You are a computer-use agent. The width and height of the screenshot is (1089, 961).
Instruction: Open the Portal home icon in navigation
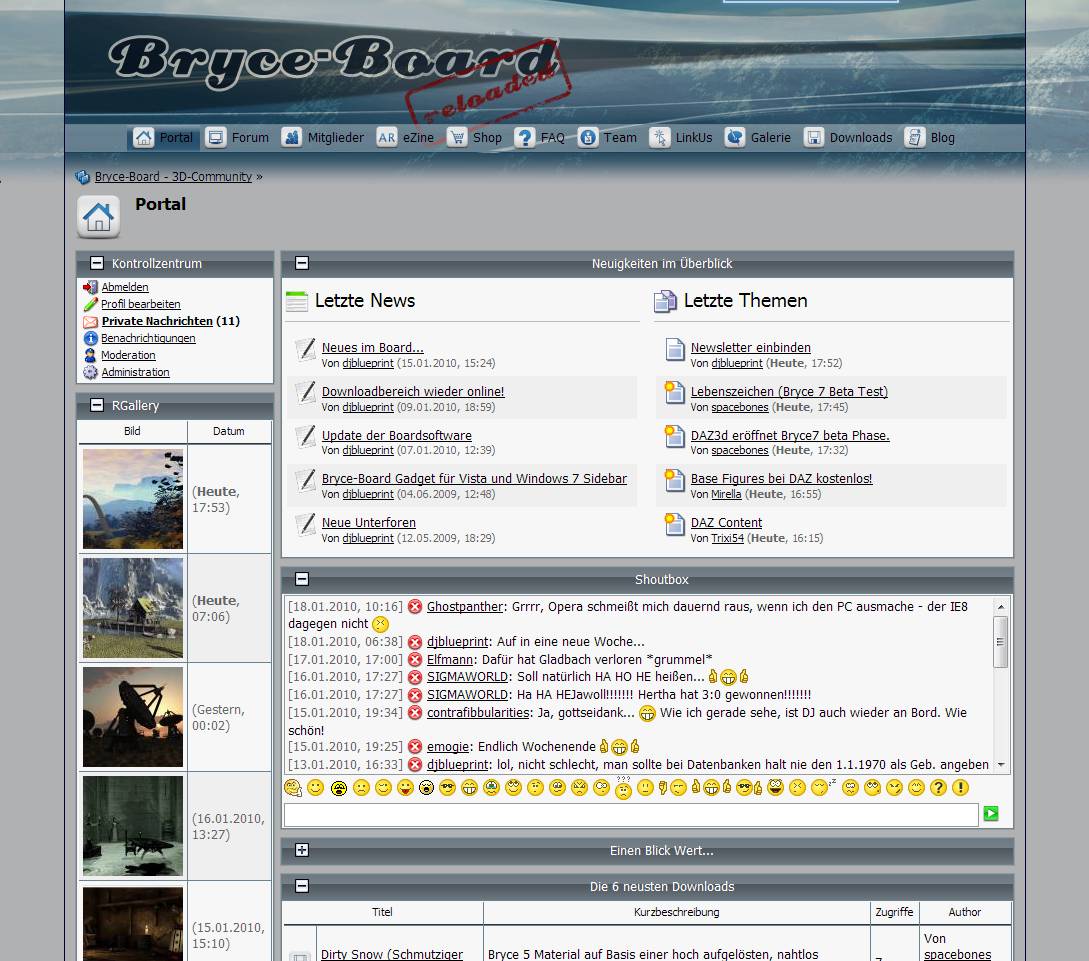[143, 137]
